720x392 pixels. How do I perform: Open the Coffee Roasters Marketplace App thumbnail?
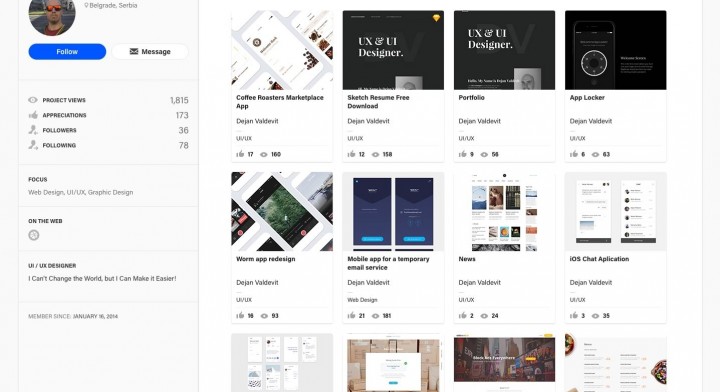282,50
